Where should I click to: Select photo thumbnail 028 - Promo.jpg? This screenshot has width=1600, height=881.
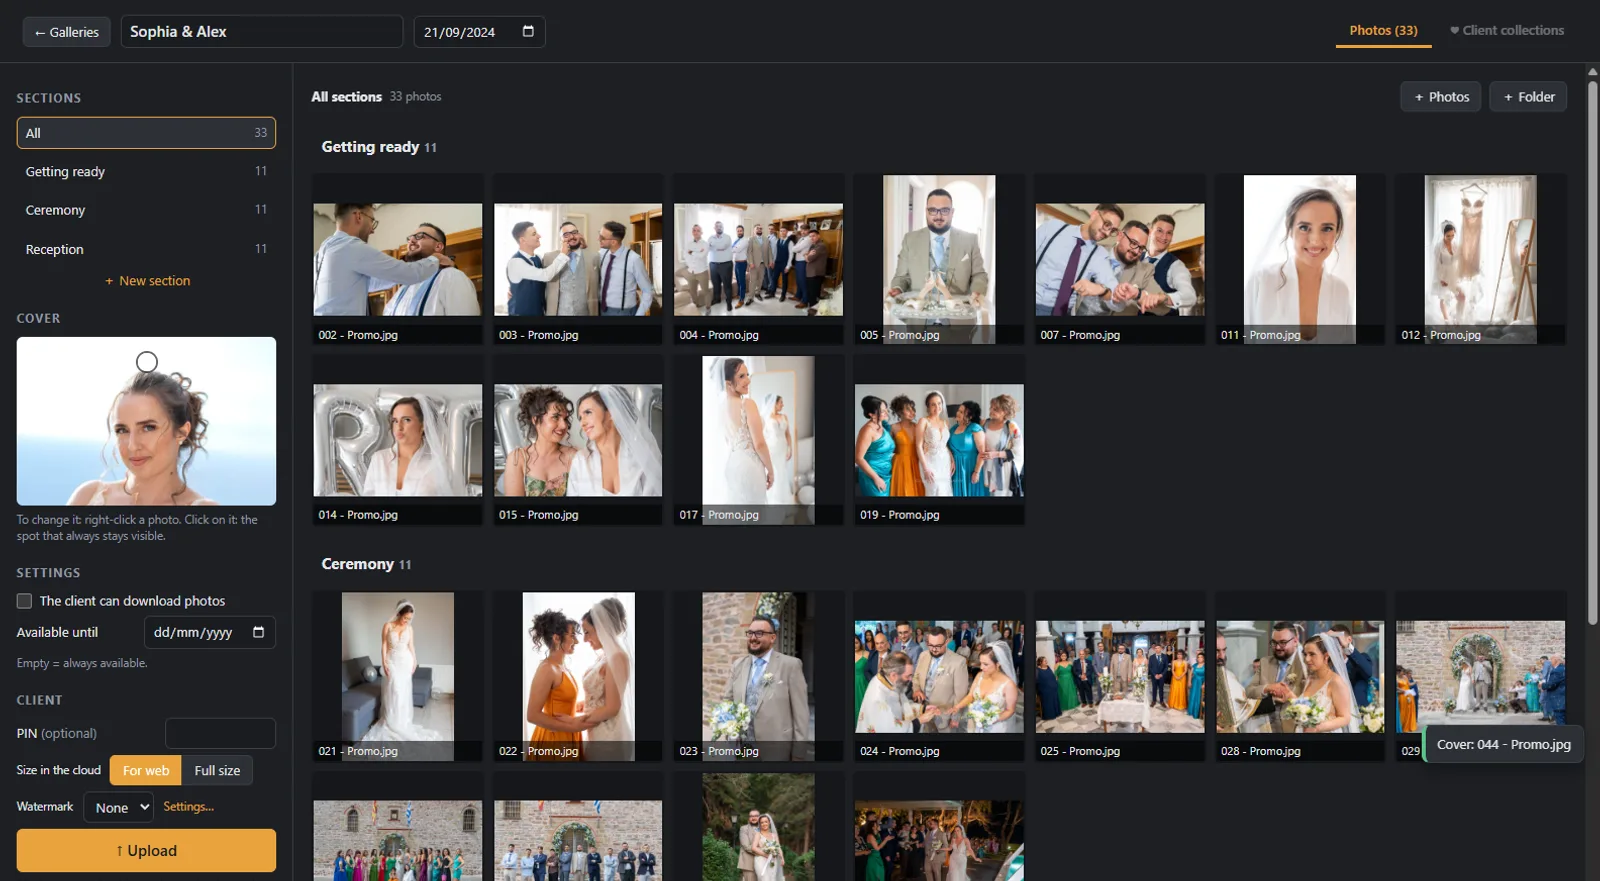click(1300, 677)
